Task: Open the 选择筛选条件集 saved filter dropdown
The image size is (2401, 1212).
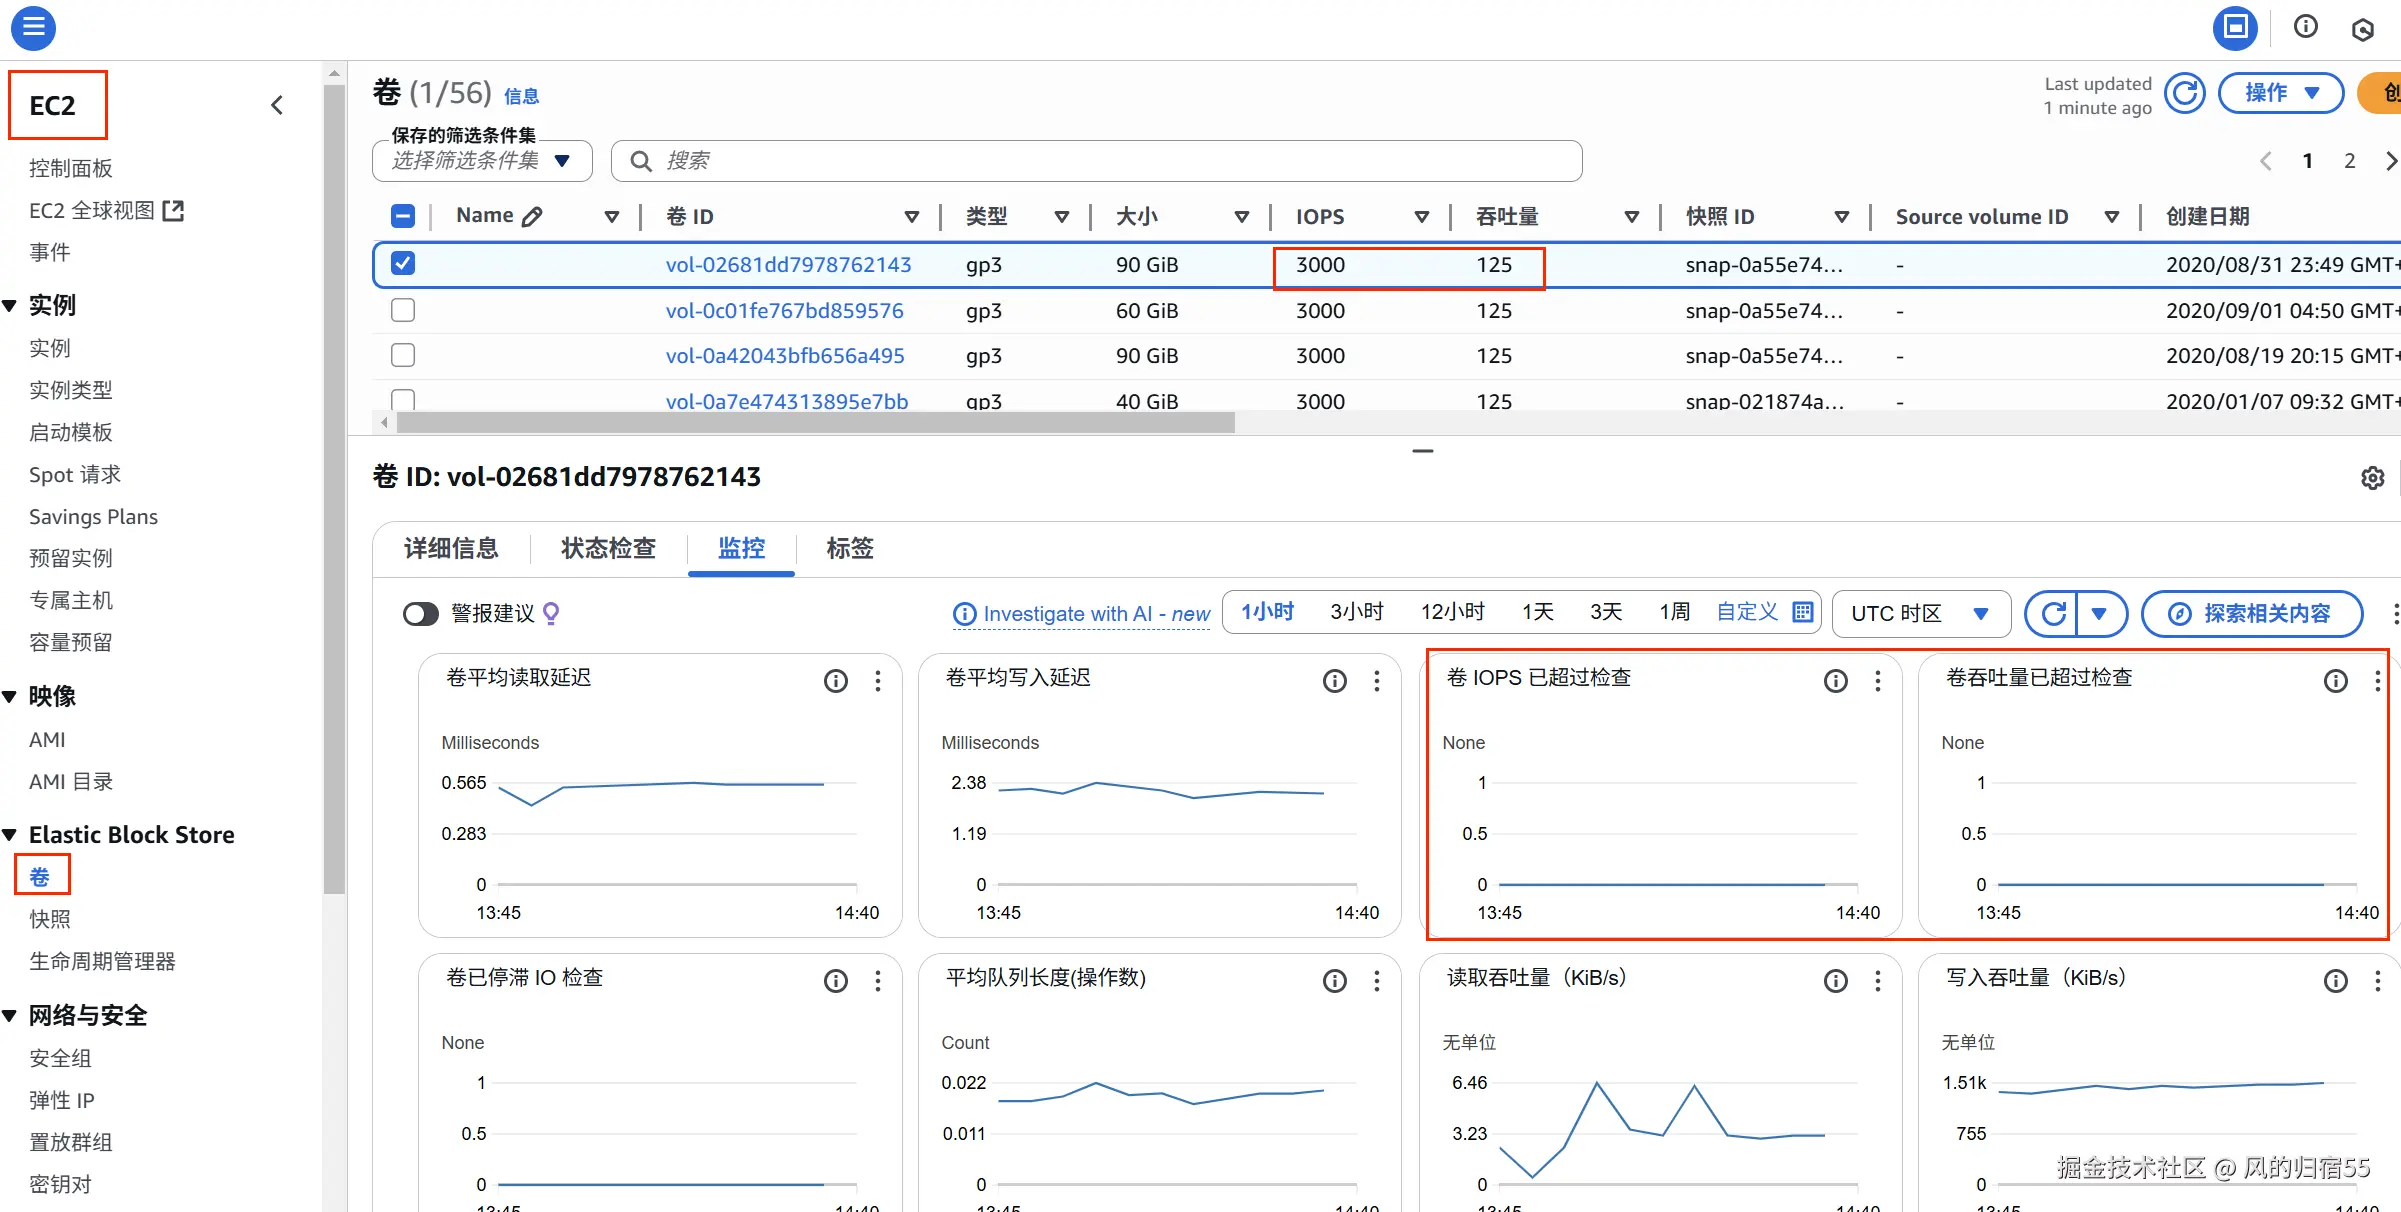Action: click(481, 161)
